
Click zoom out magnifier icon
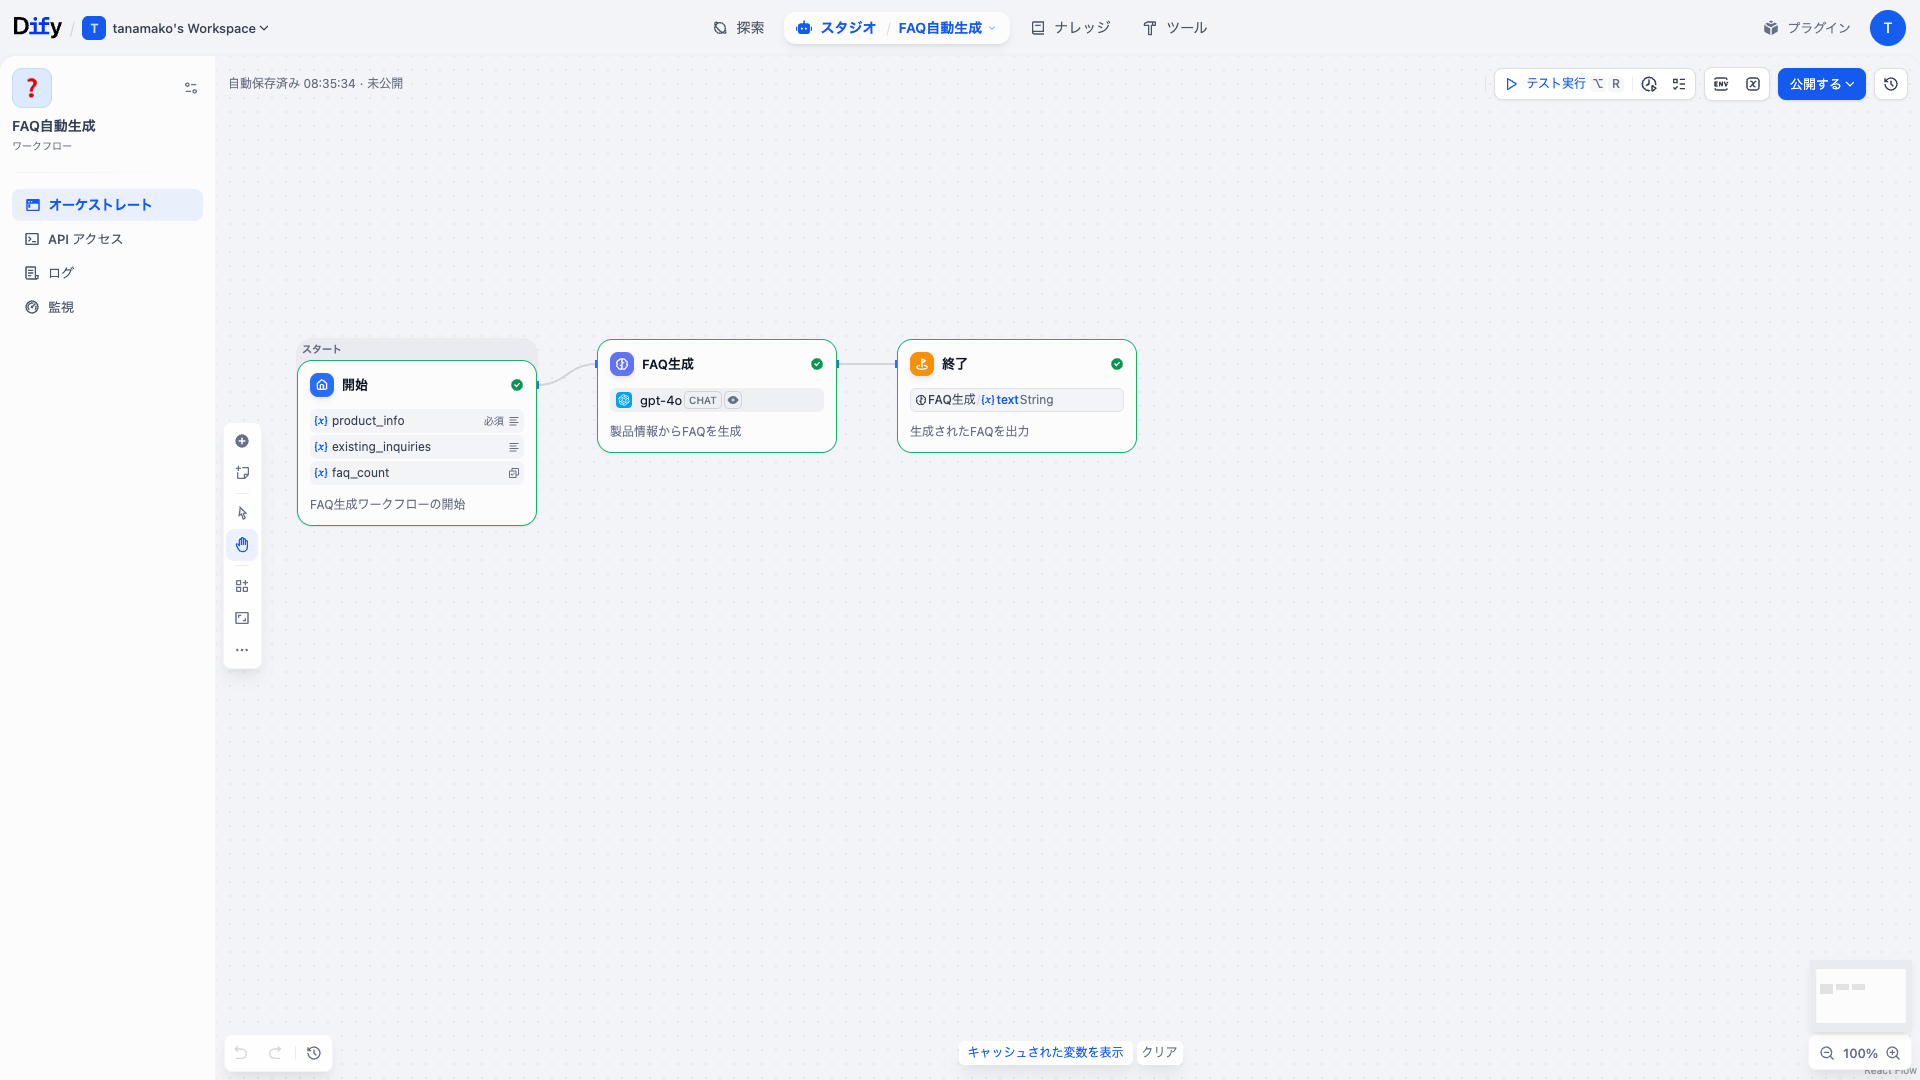point(1827,1053)
